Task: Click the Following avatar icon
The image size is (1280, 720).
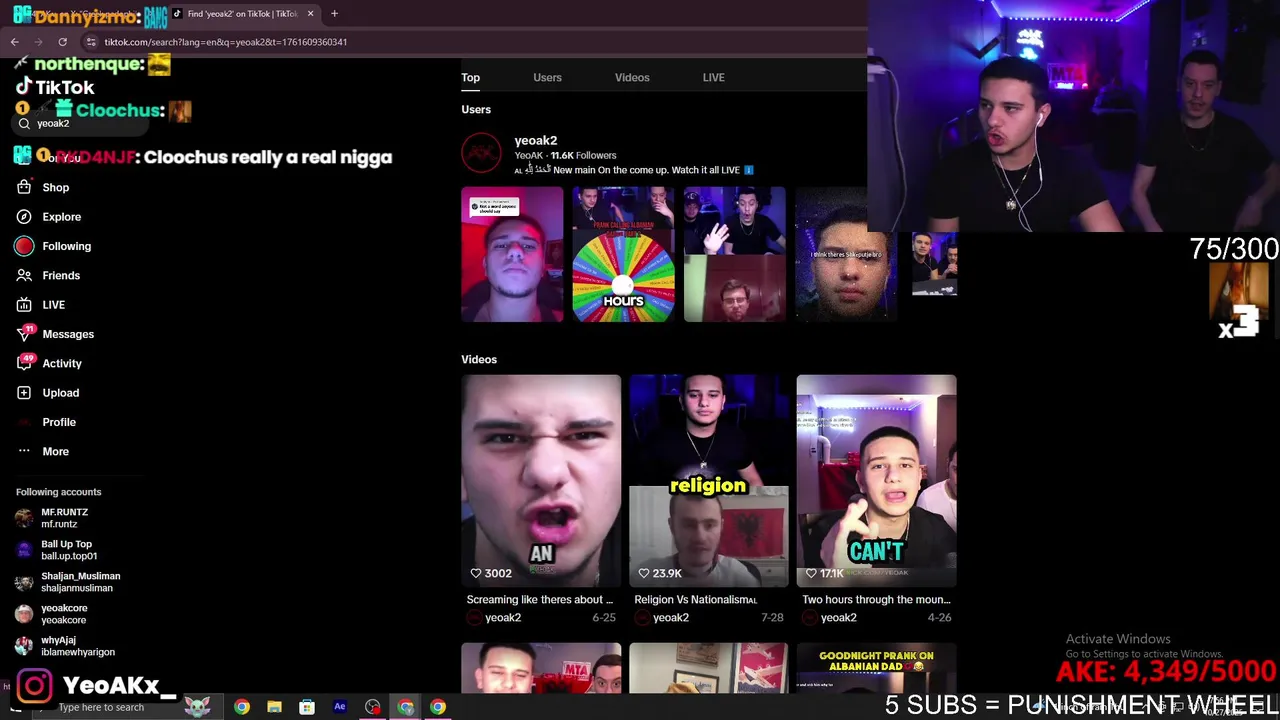Action: click(24, 246)
